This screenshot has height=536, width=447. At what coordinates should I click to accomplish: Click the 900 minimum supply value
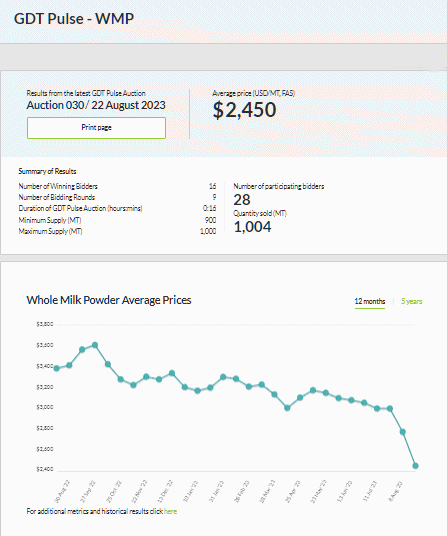tap(211, 220)
